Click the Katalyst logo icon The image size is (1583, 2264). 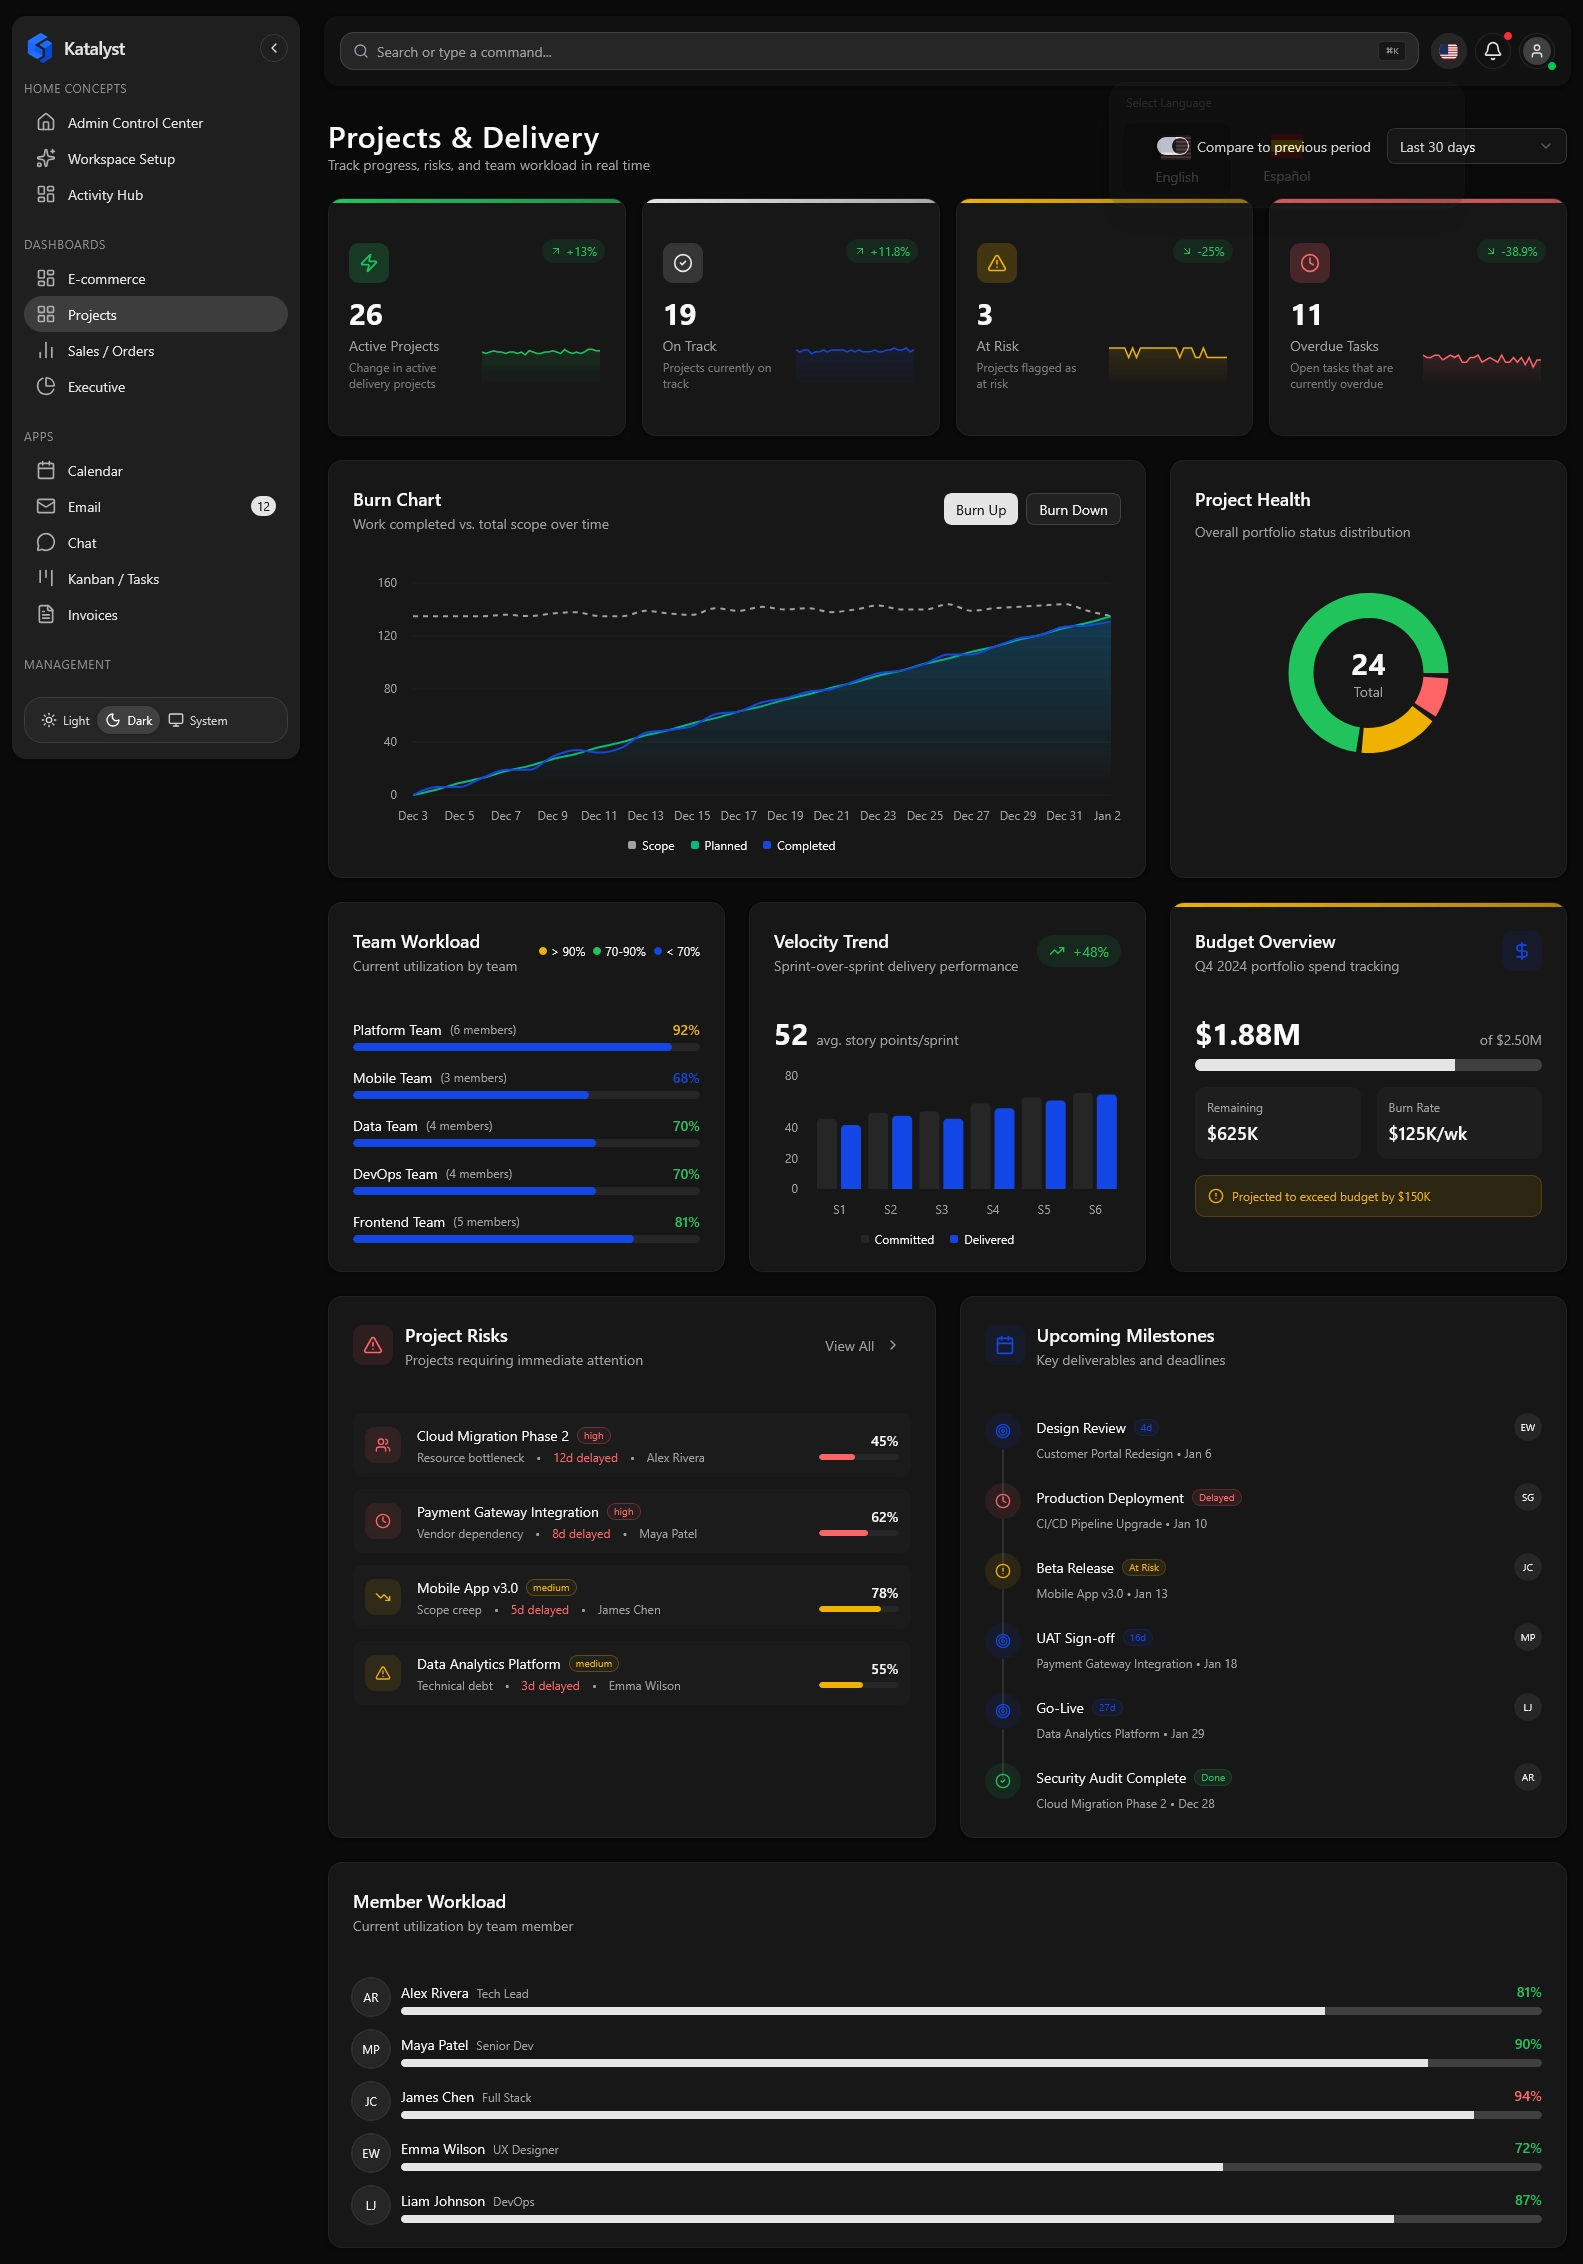pyautogui.click(x=40, y=48)
